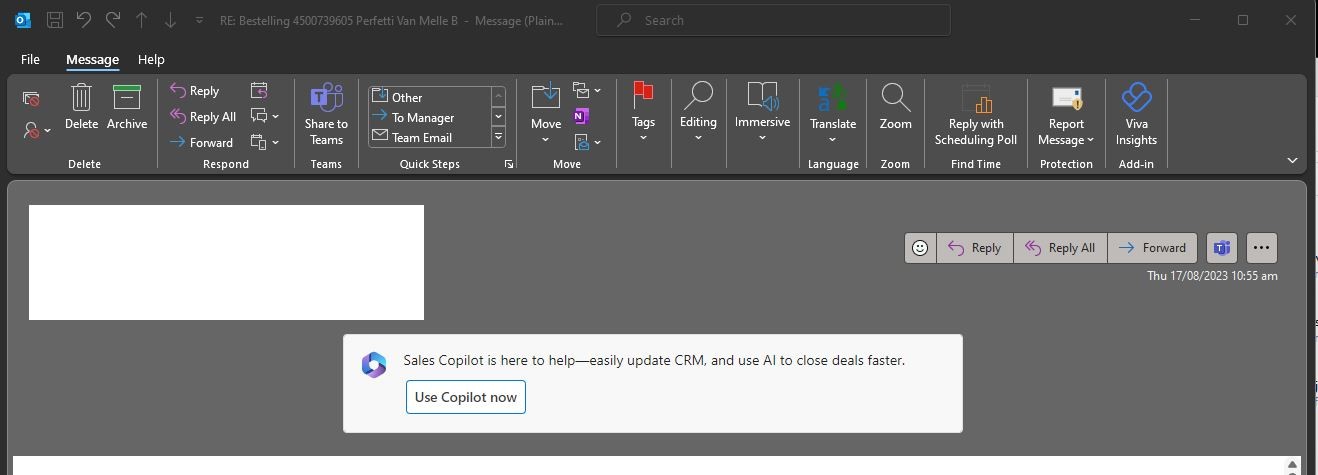
Task: Open Customize Quick Access Toolbar dropdown
Action: [199, 20]
